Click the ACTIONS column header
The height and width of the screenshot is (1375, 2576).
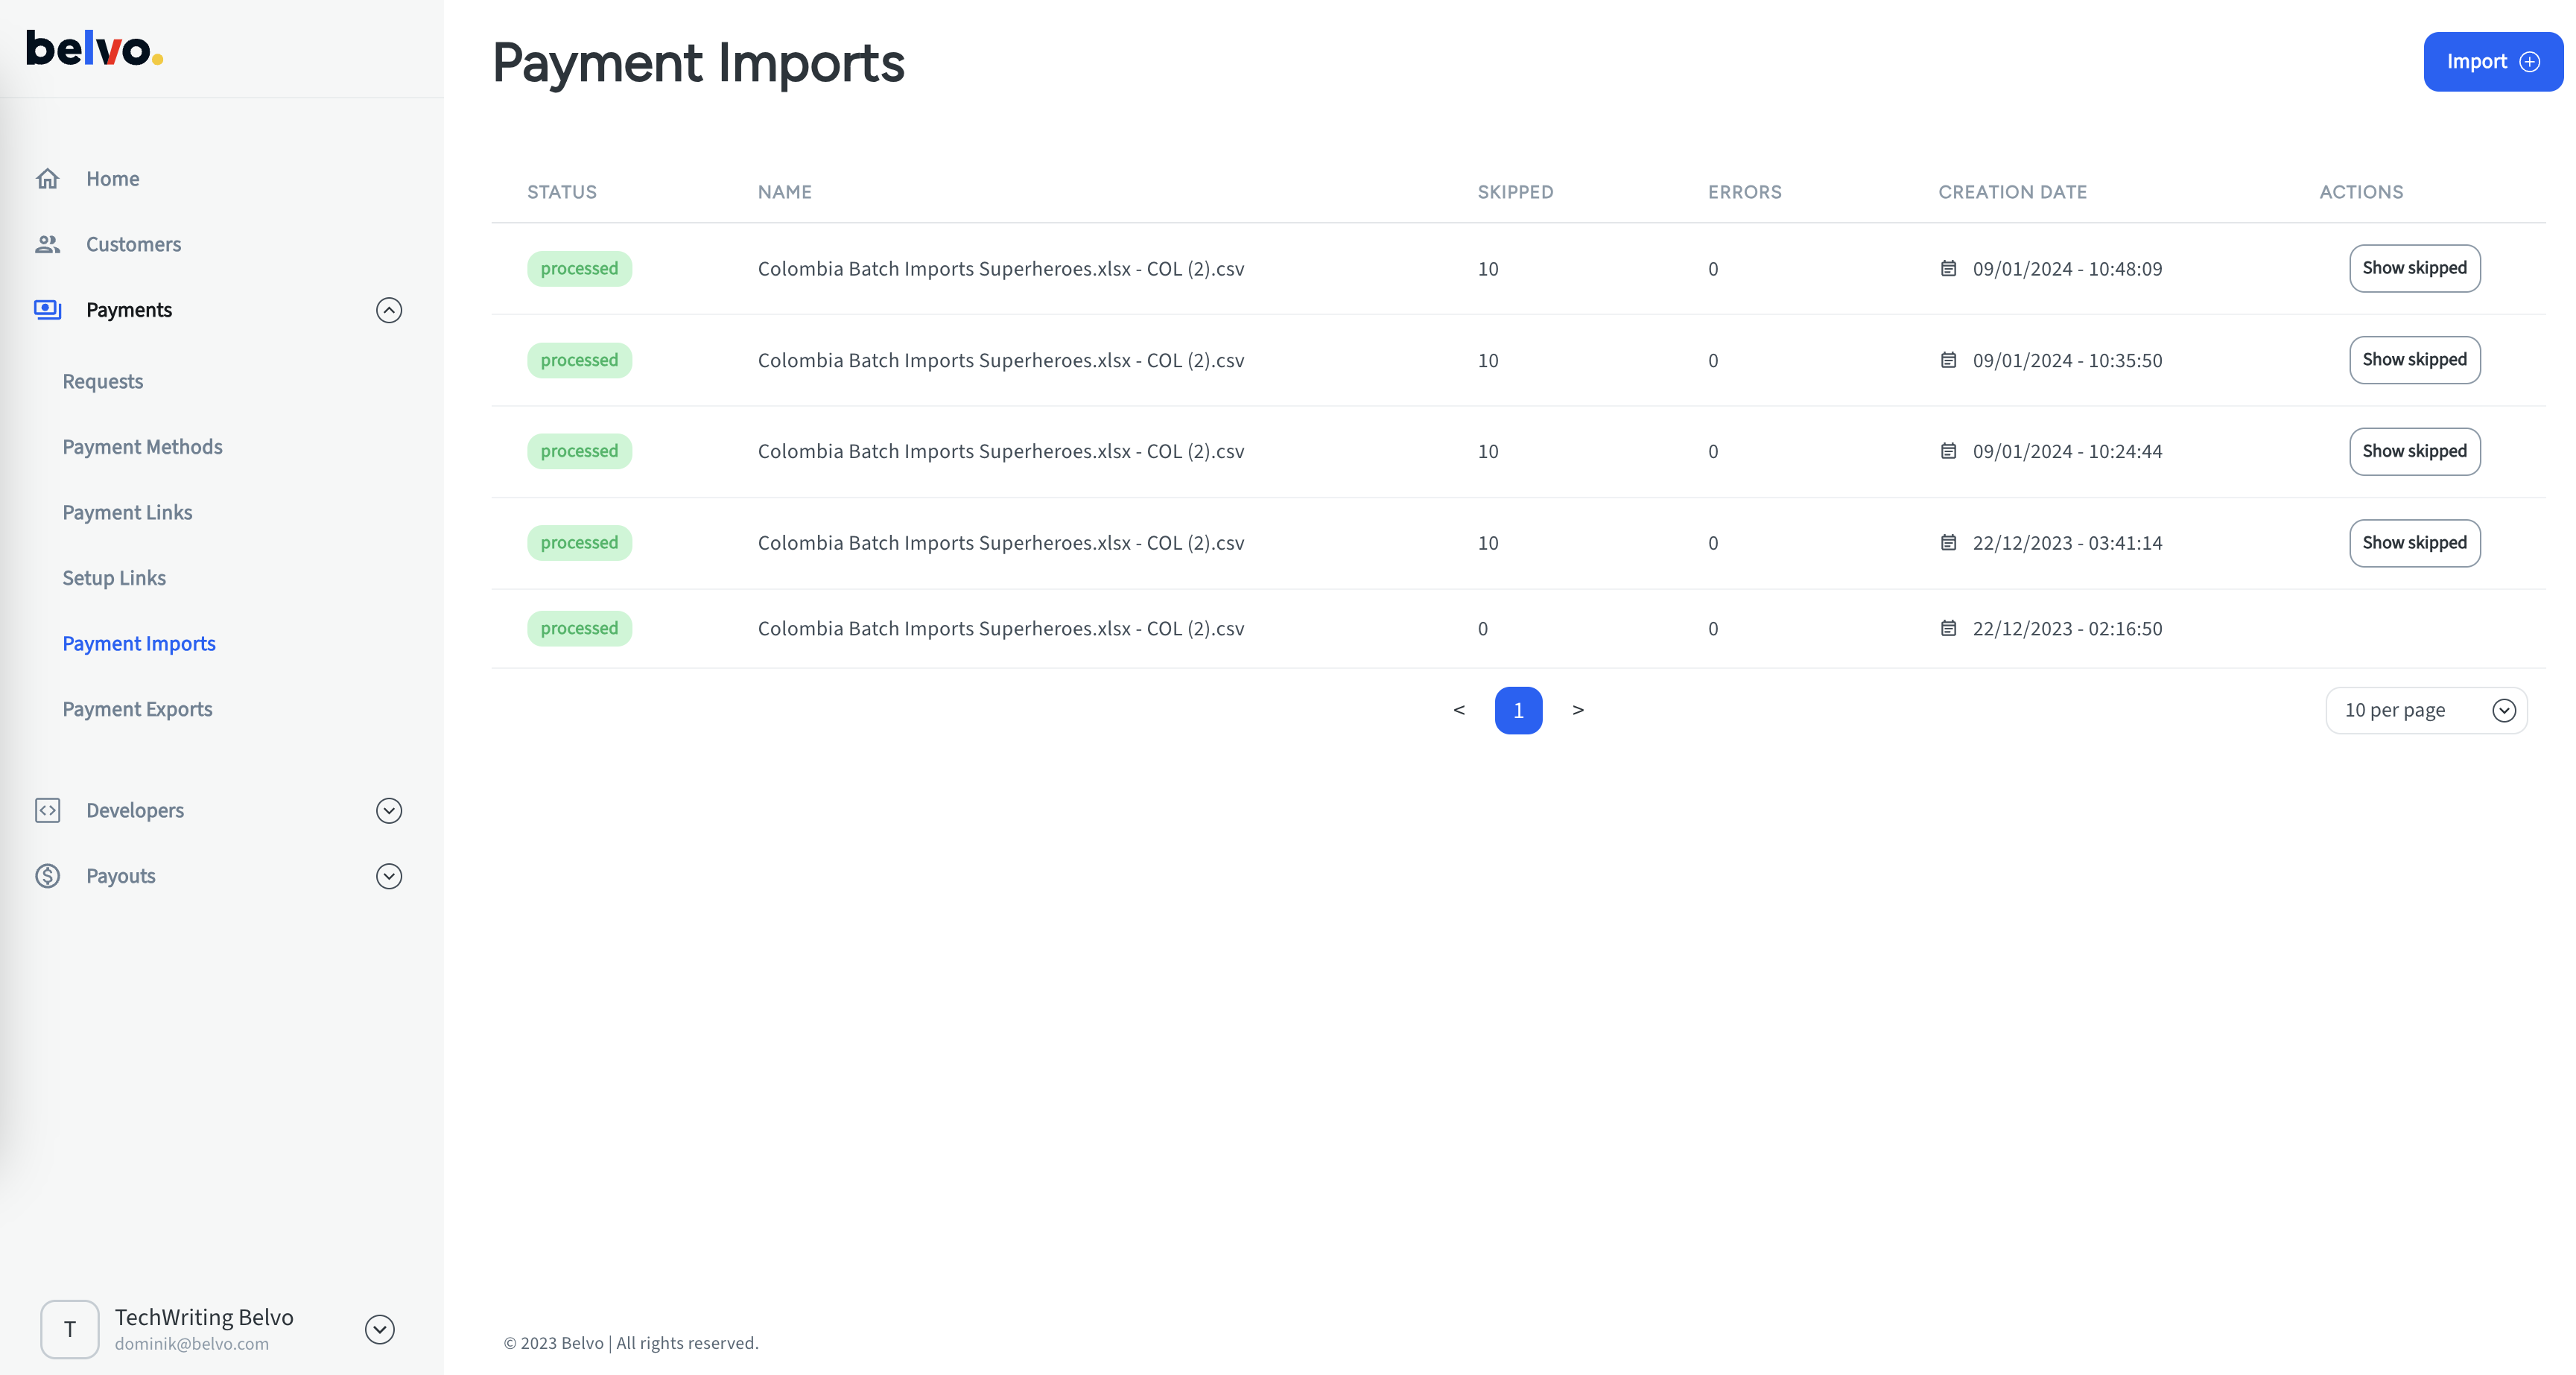click(2361, 192)
